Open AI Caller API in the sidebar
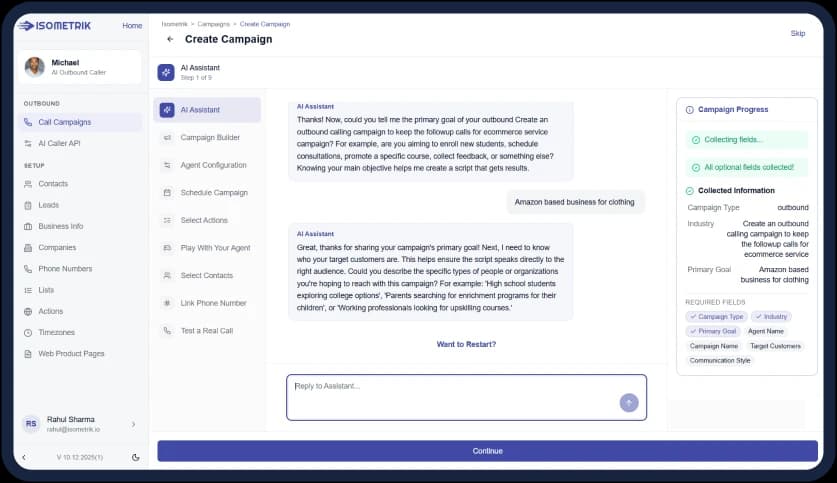 [80, 144]
